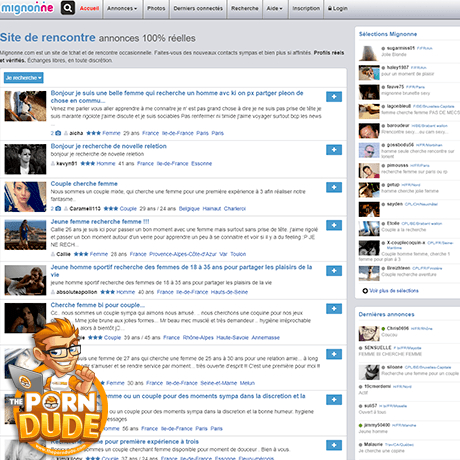Screen dimensions: 460x460
Task: Click plus button on the Melun listing
Action: click(x=334, y=354)
